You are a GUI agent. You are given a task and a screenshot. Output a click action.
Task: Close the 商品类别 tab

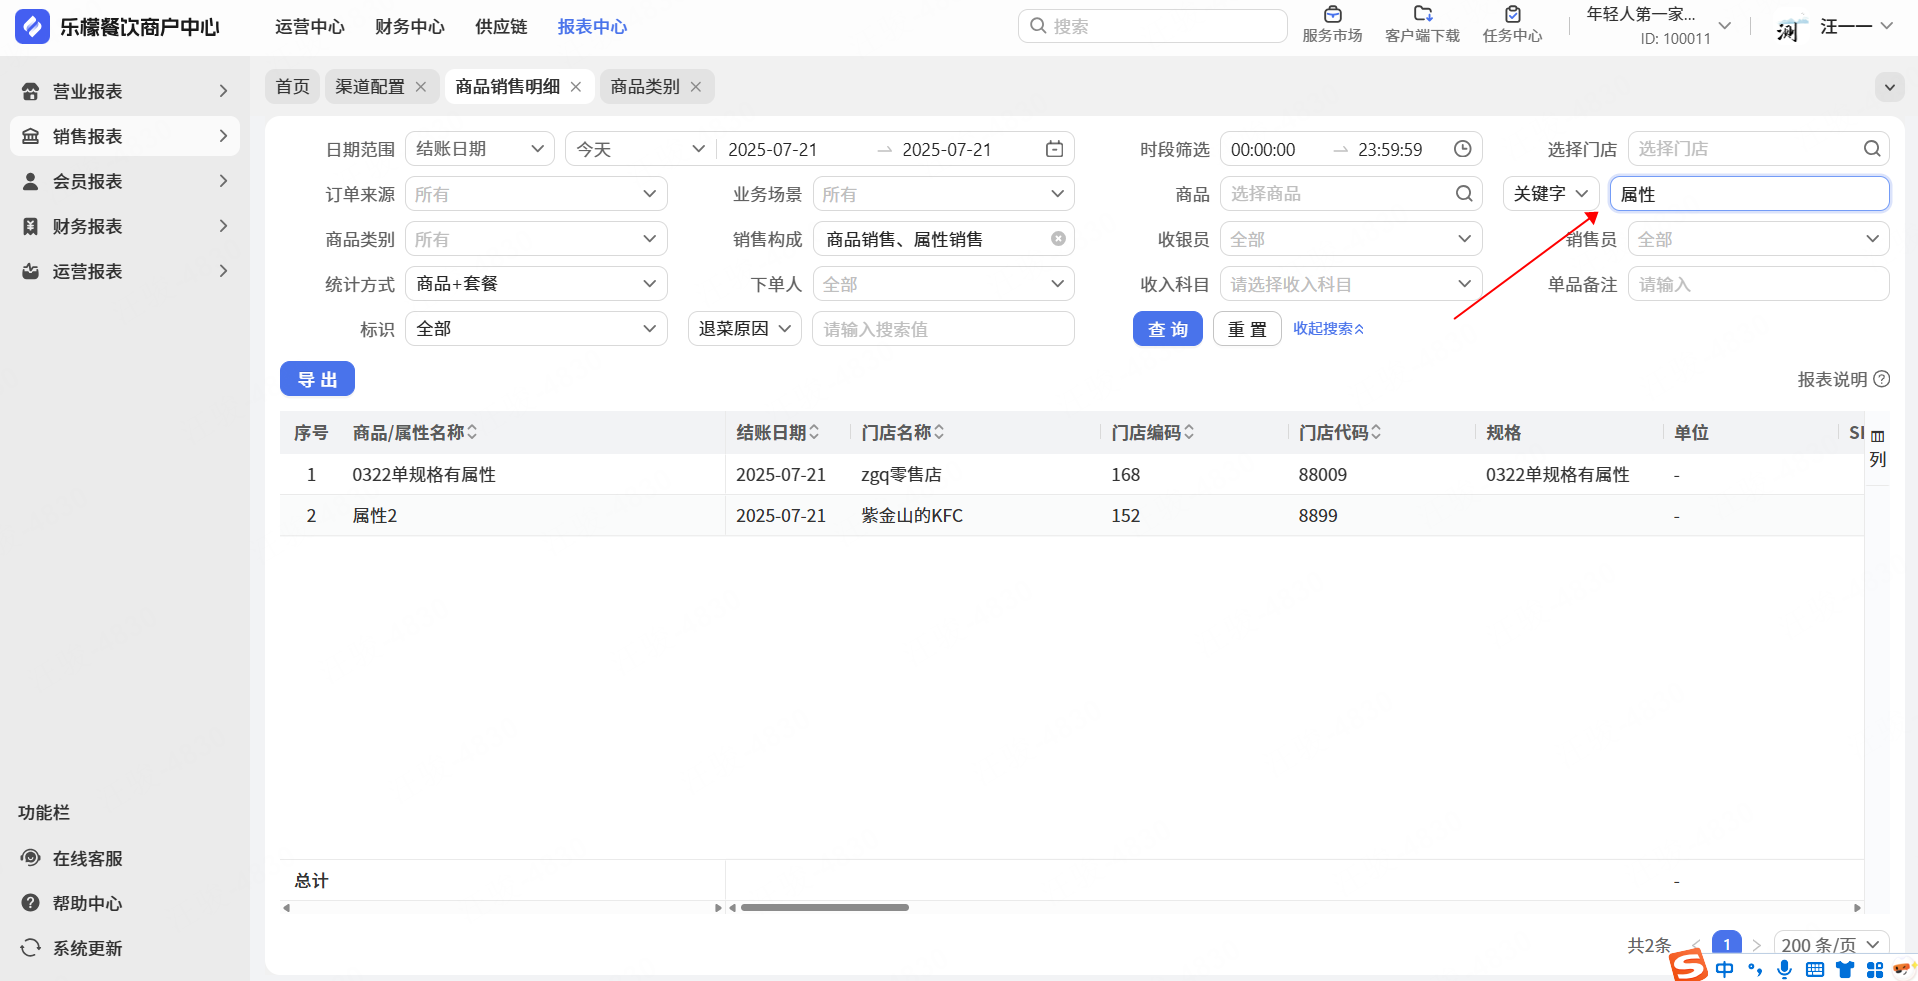click(696, 87)
